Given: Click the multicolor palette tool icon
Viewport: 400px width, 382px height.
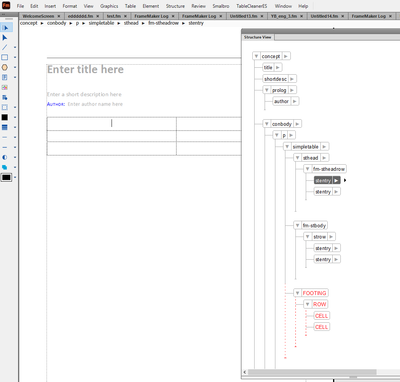Looking at the screenshot, I should [x=5, y=87].
